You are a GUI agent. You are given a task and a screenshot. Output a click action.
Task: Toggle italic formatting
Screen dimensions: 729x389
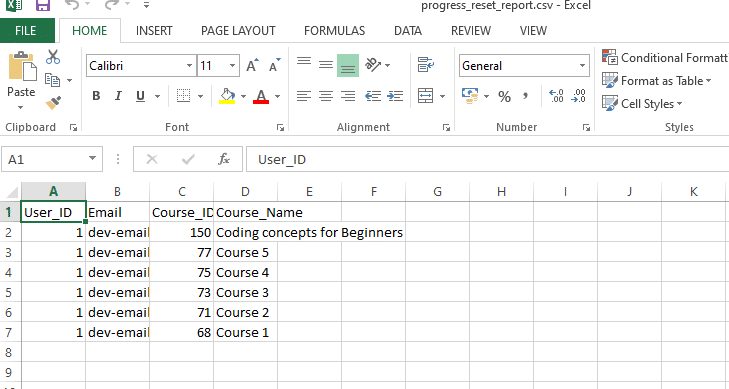point(118,96)
